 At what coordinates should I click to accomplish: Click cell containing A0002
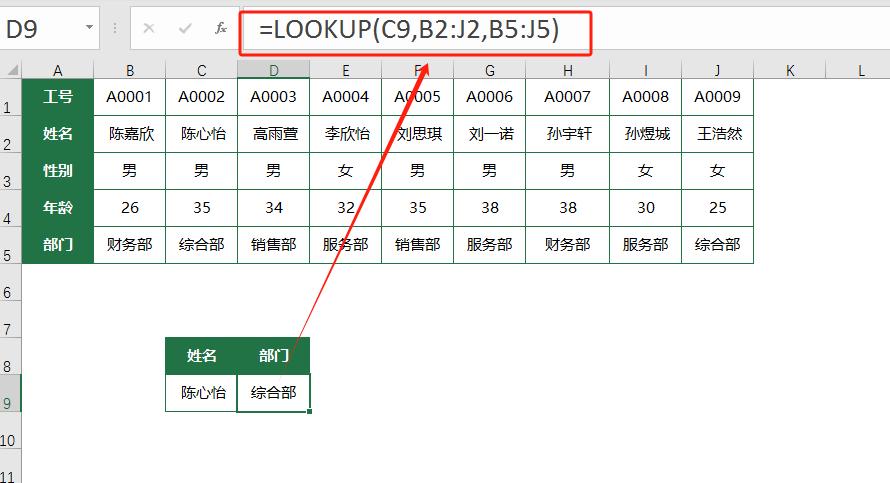point(201,97)
